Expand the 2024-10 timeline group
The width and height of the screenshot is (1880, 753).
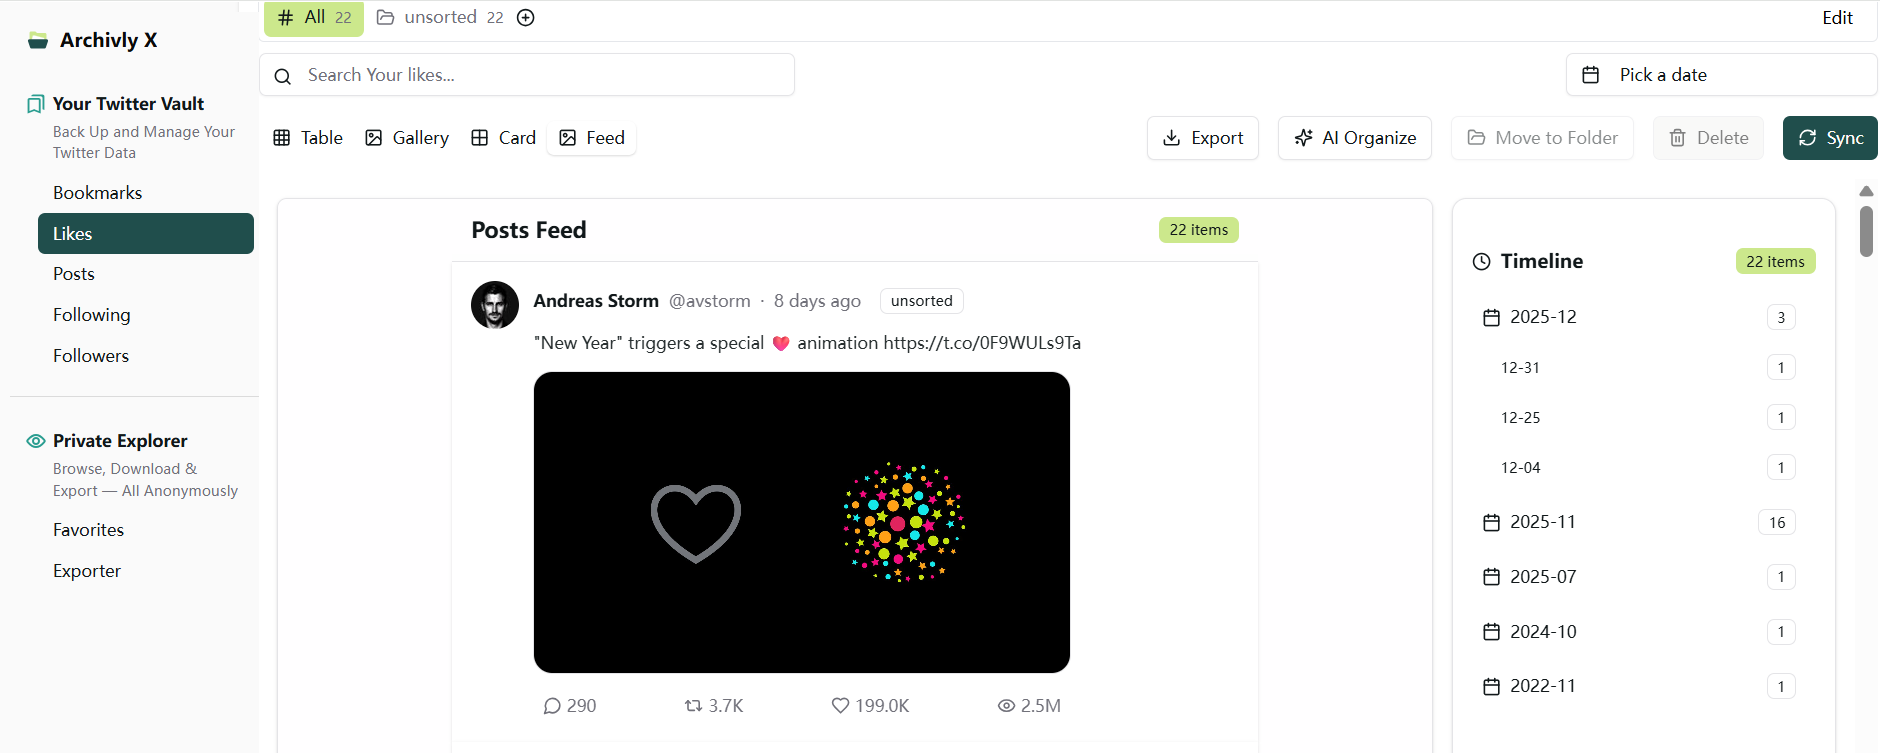pos(1543,631)
